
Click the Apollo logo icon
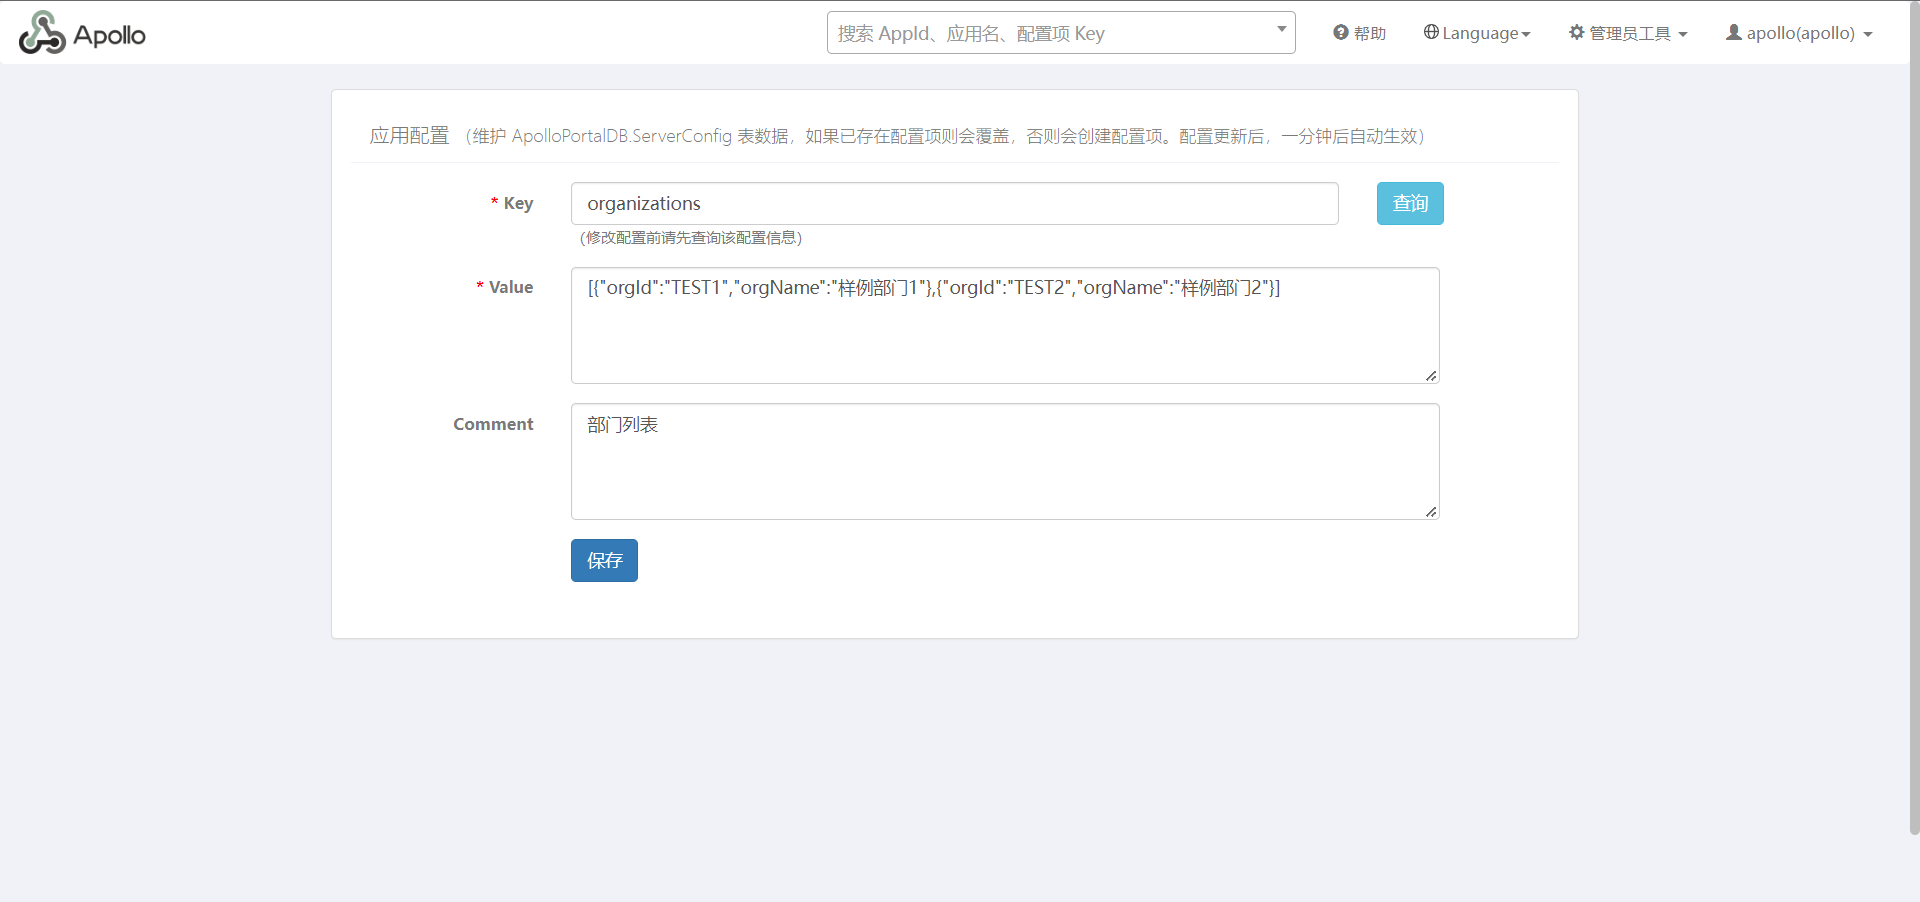click(x=41, y=33)
